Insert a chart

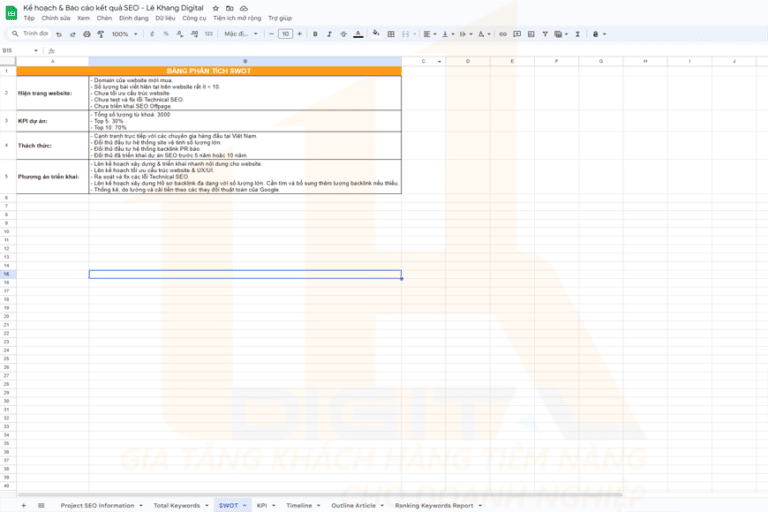(x=531, y=34)
